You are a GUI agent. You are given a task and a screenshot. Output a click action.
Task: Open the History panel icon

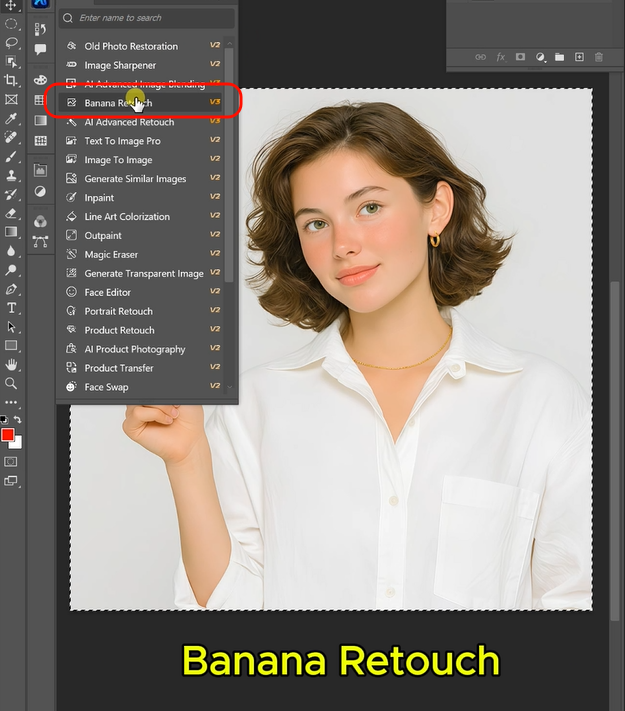click(40, 29)
